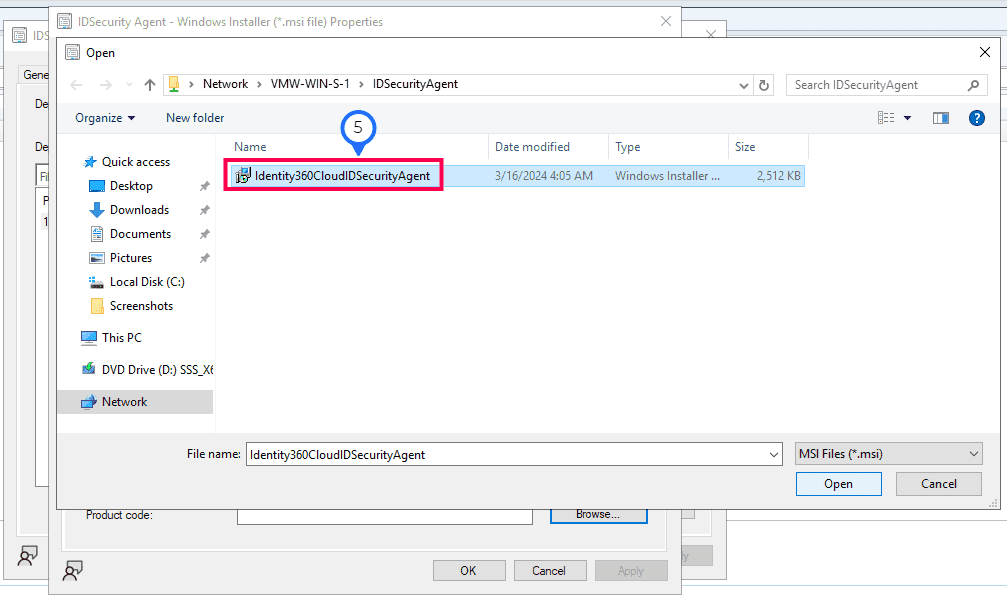Click the search magnifier icon
The height and width of the screenshot is (597, 1007).
click(974, 85)
